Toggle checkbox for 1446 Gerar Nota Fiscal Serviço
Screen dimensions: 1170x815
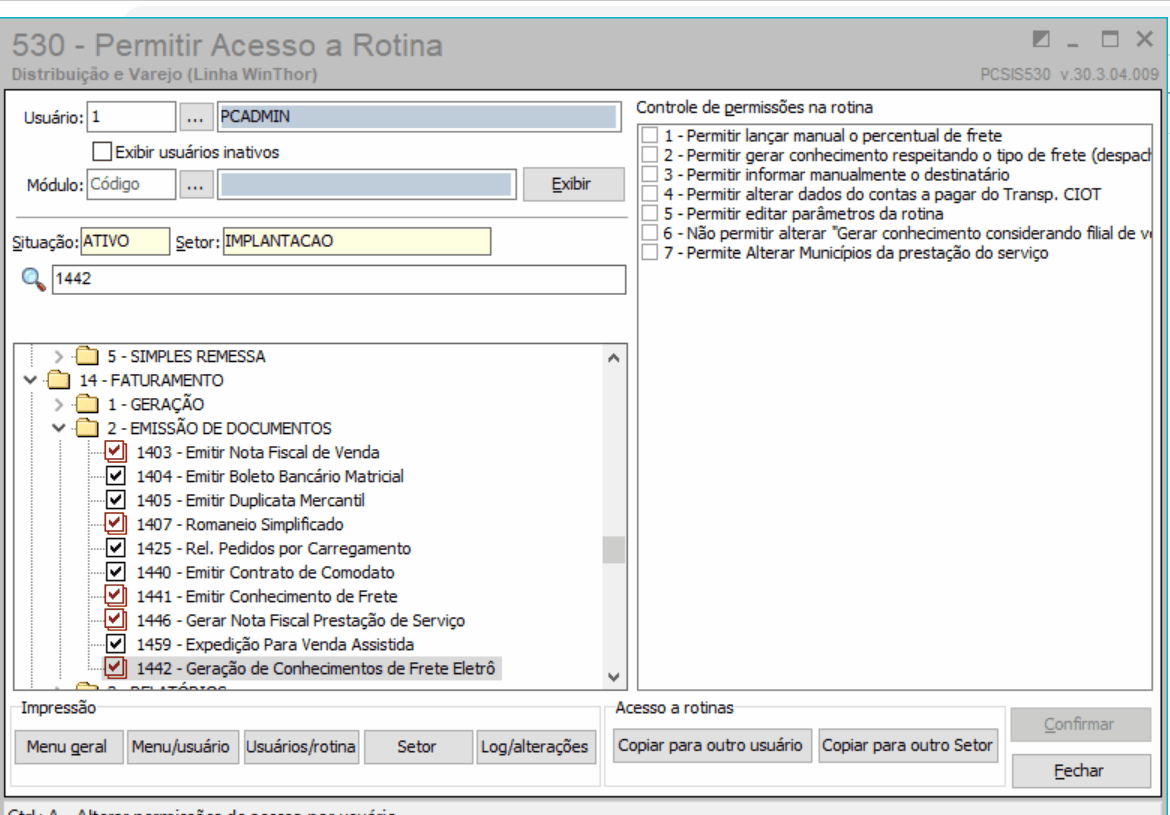click(115, 619)
